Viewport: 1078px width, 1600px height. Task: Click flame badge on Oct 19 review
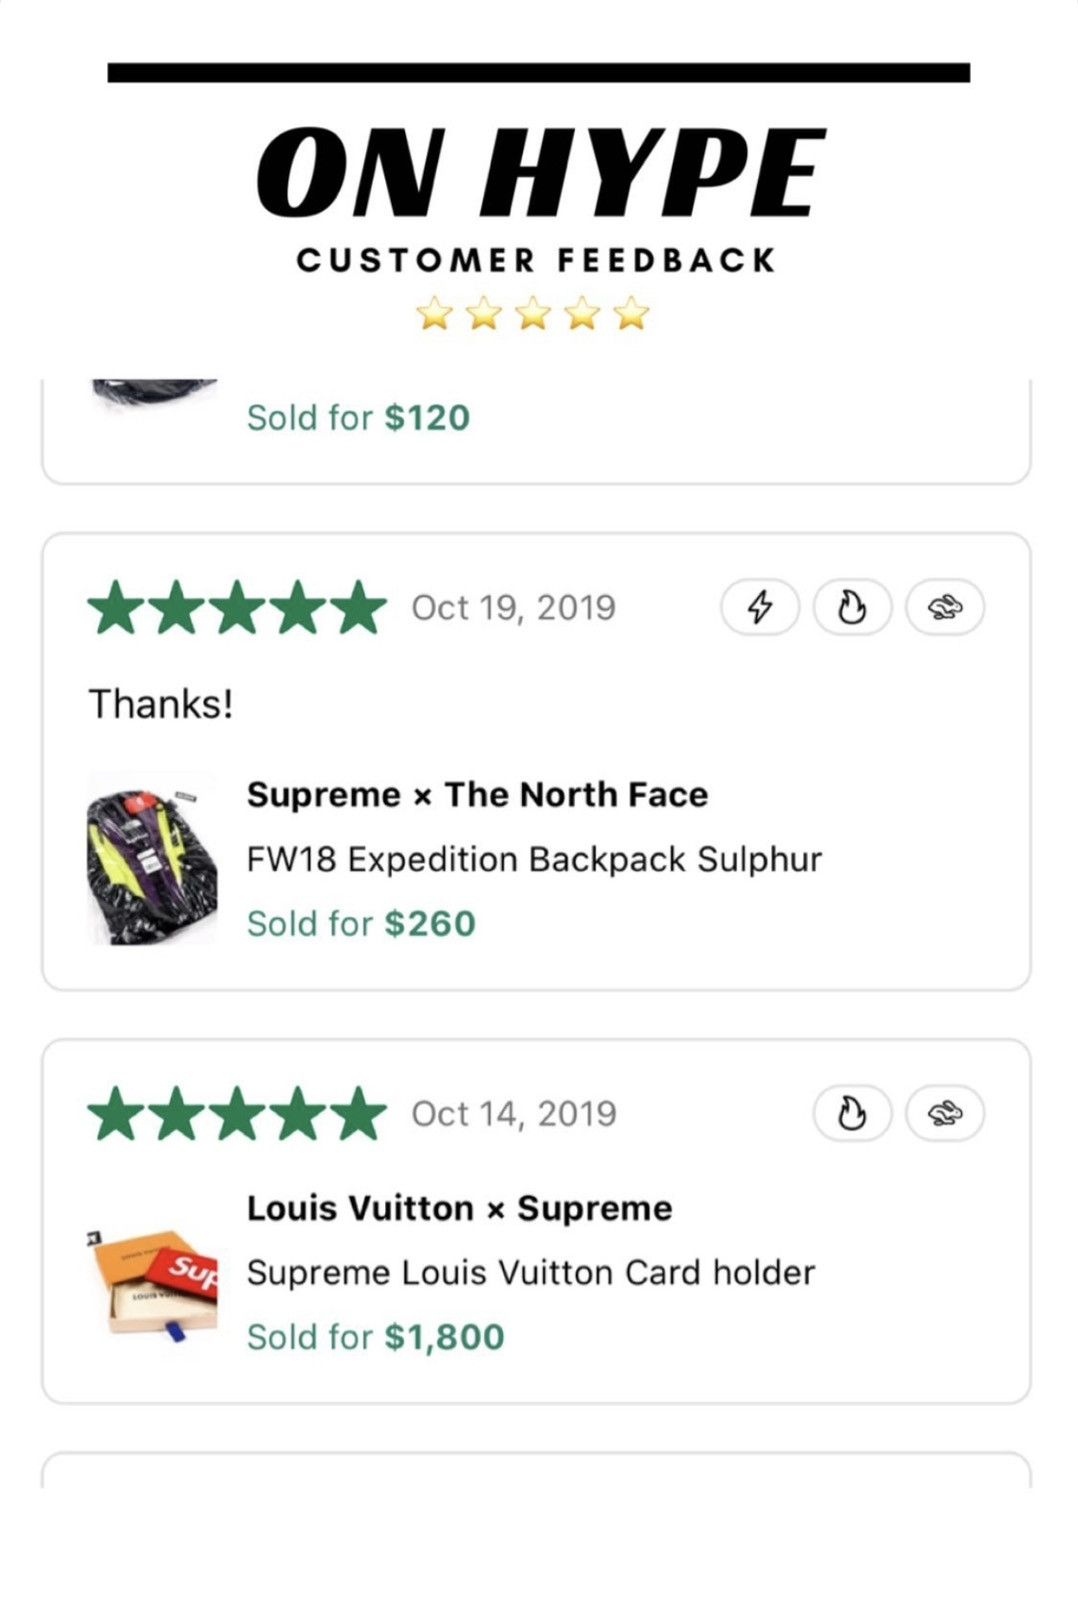(852, 607)
